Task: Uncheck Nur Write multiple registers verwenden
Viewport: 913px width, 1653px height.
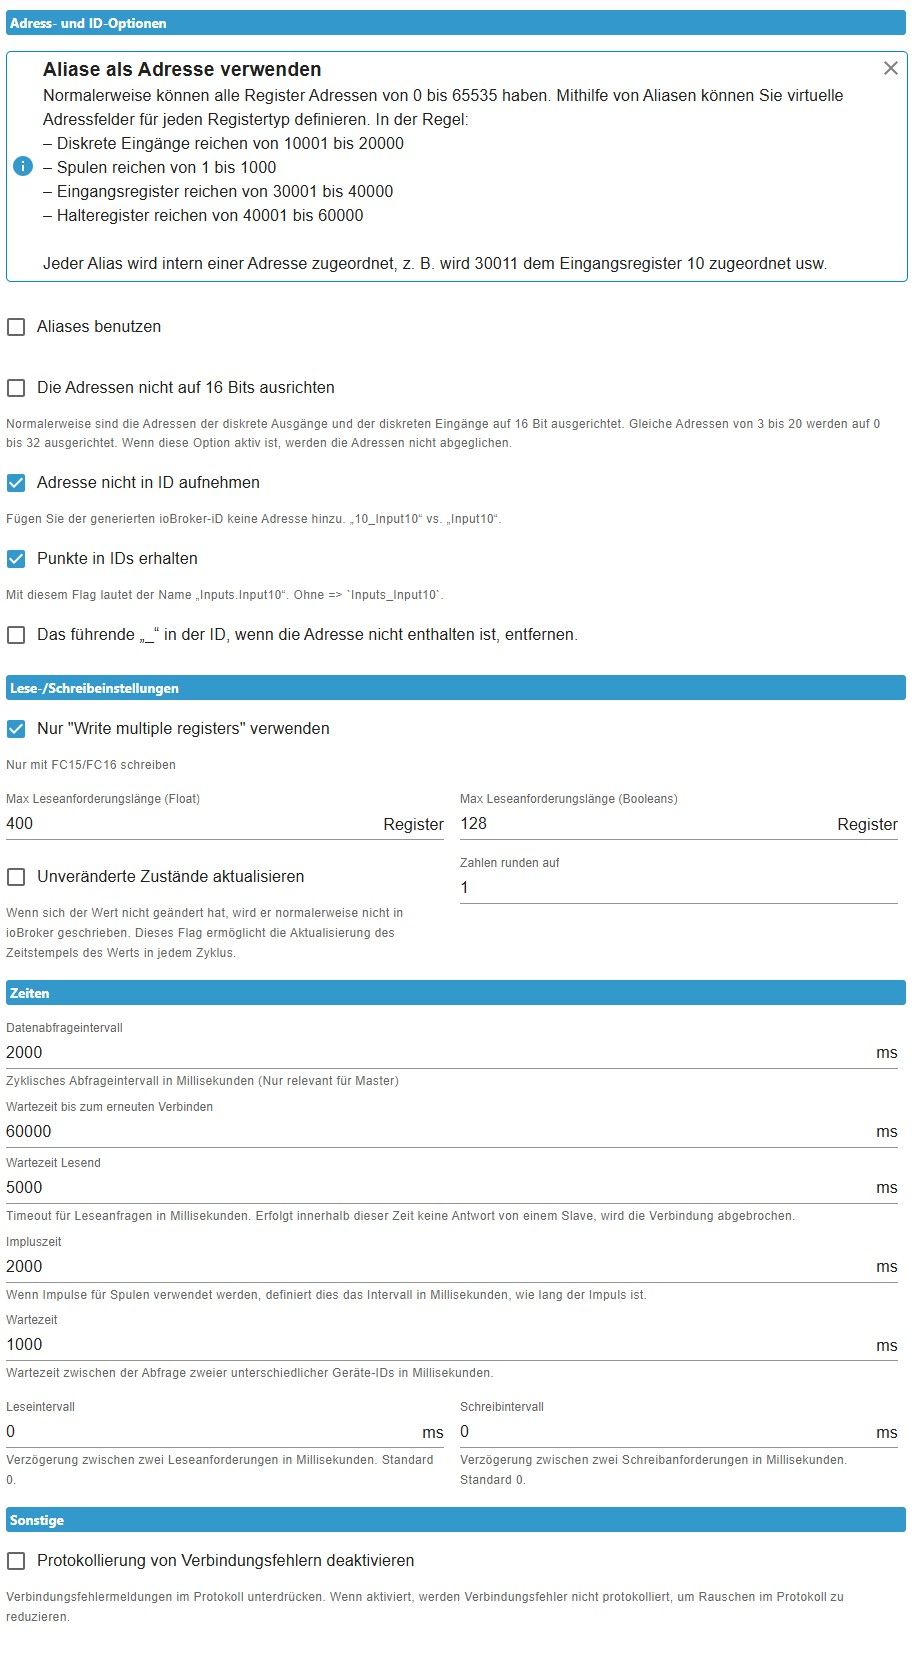Action: click(x=16, y=729)
